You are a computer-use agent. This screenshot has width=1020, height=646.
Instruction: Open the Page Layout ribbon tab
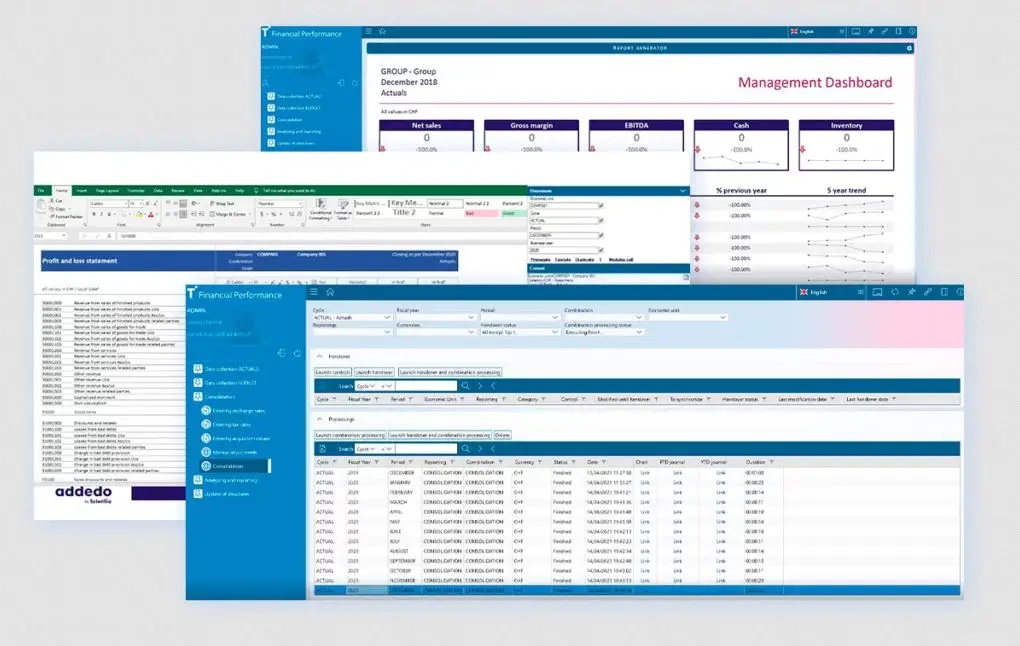click(x=106, y=189)
